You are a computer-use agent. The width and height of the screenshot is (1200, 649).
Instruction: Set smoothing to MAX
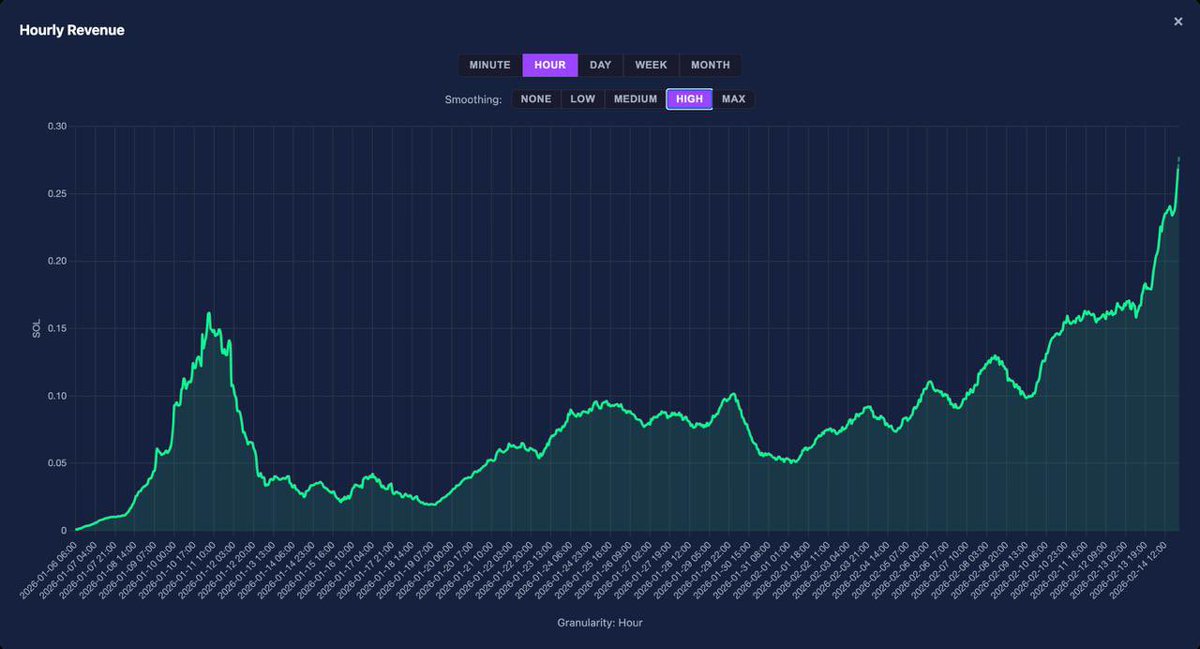tap(734, 99)
